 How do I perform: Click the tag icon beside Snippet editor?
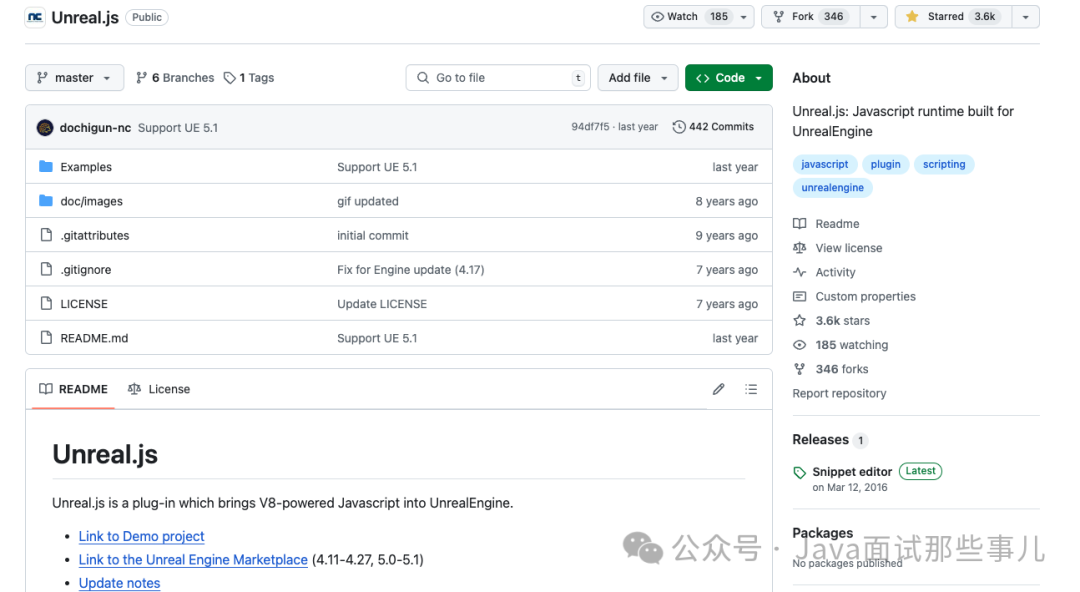[x=800, y=473]
